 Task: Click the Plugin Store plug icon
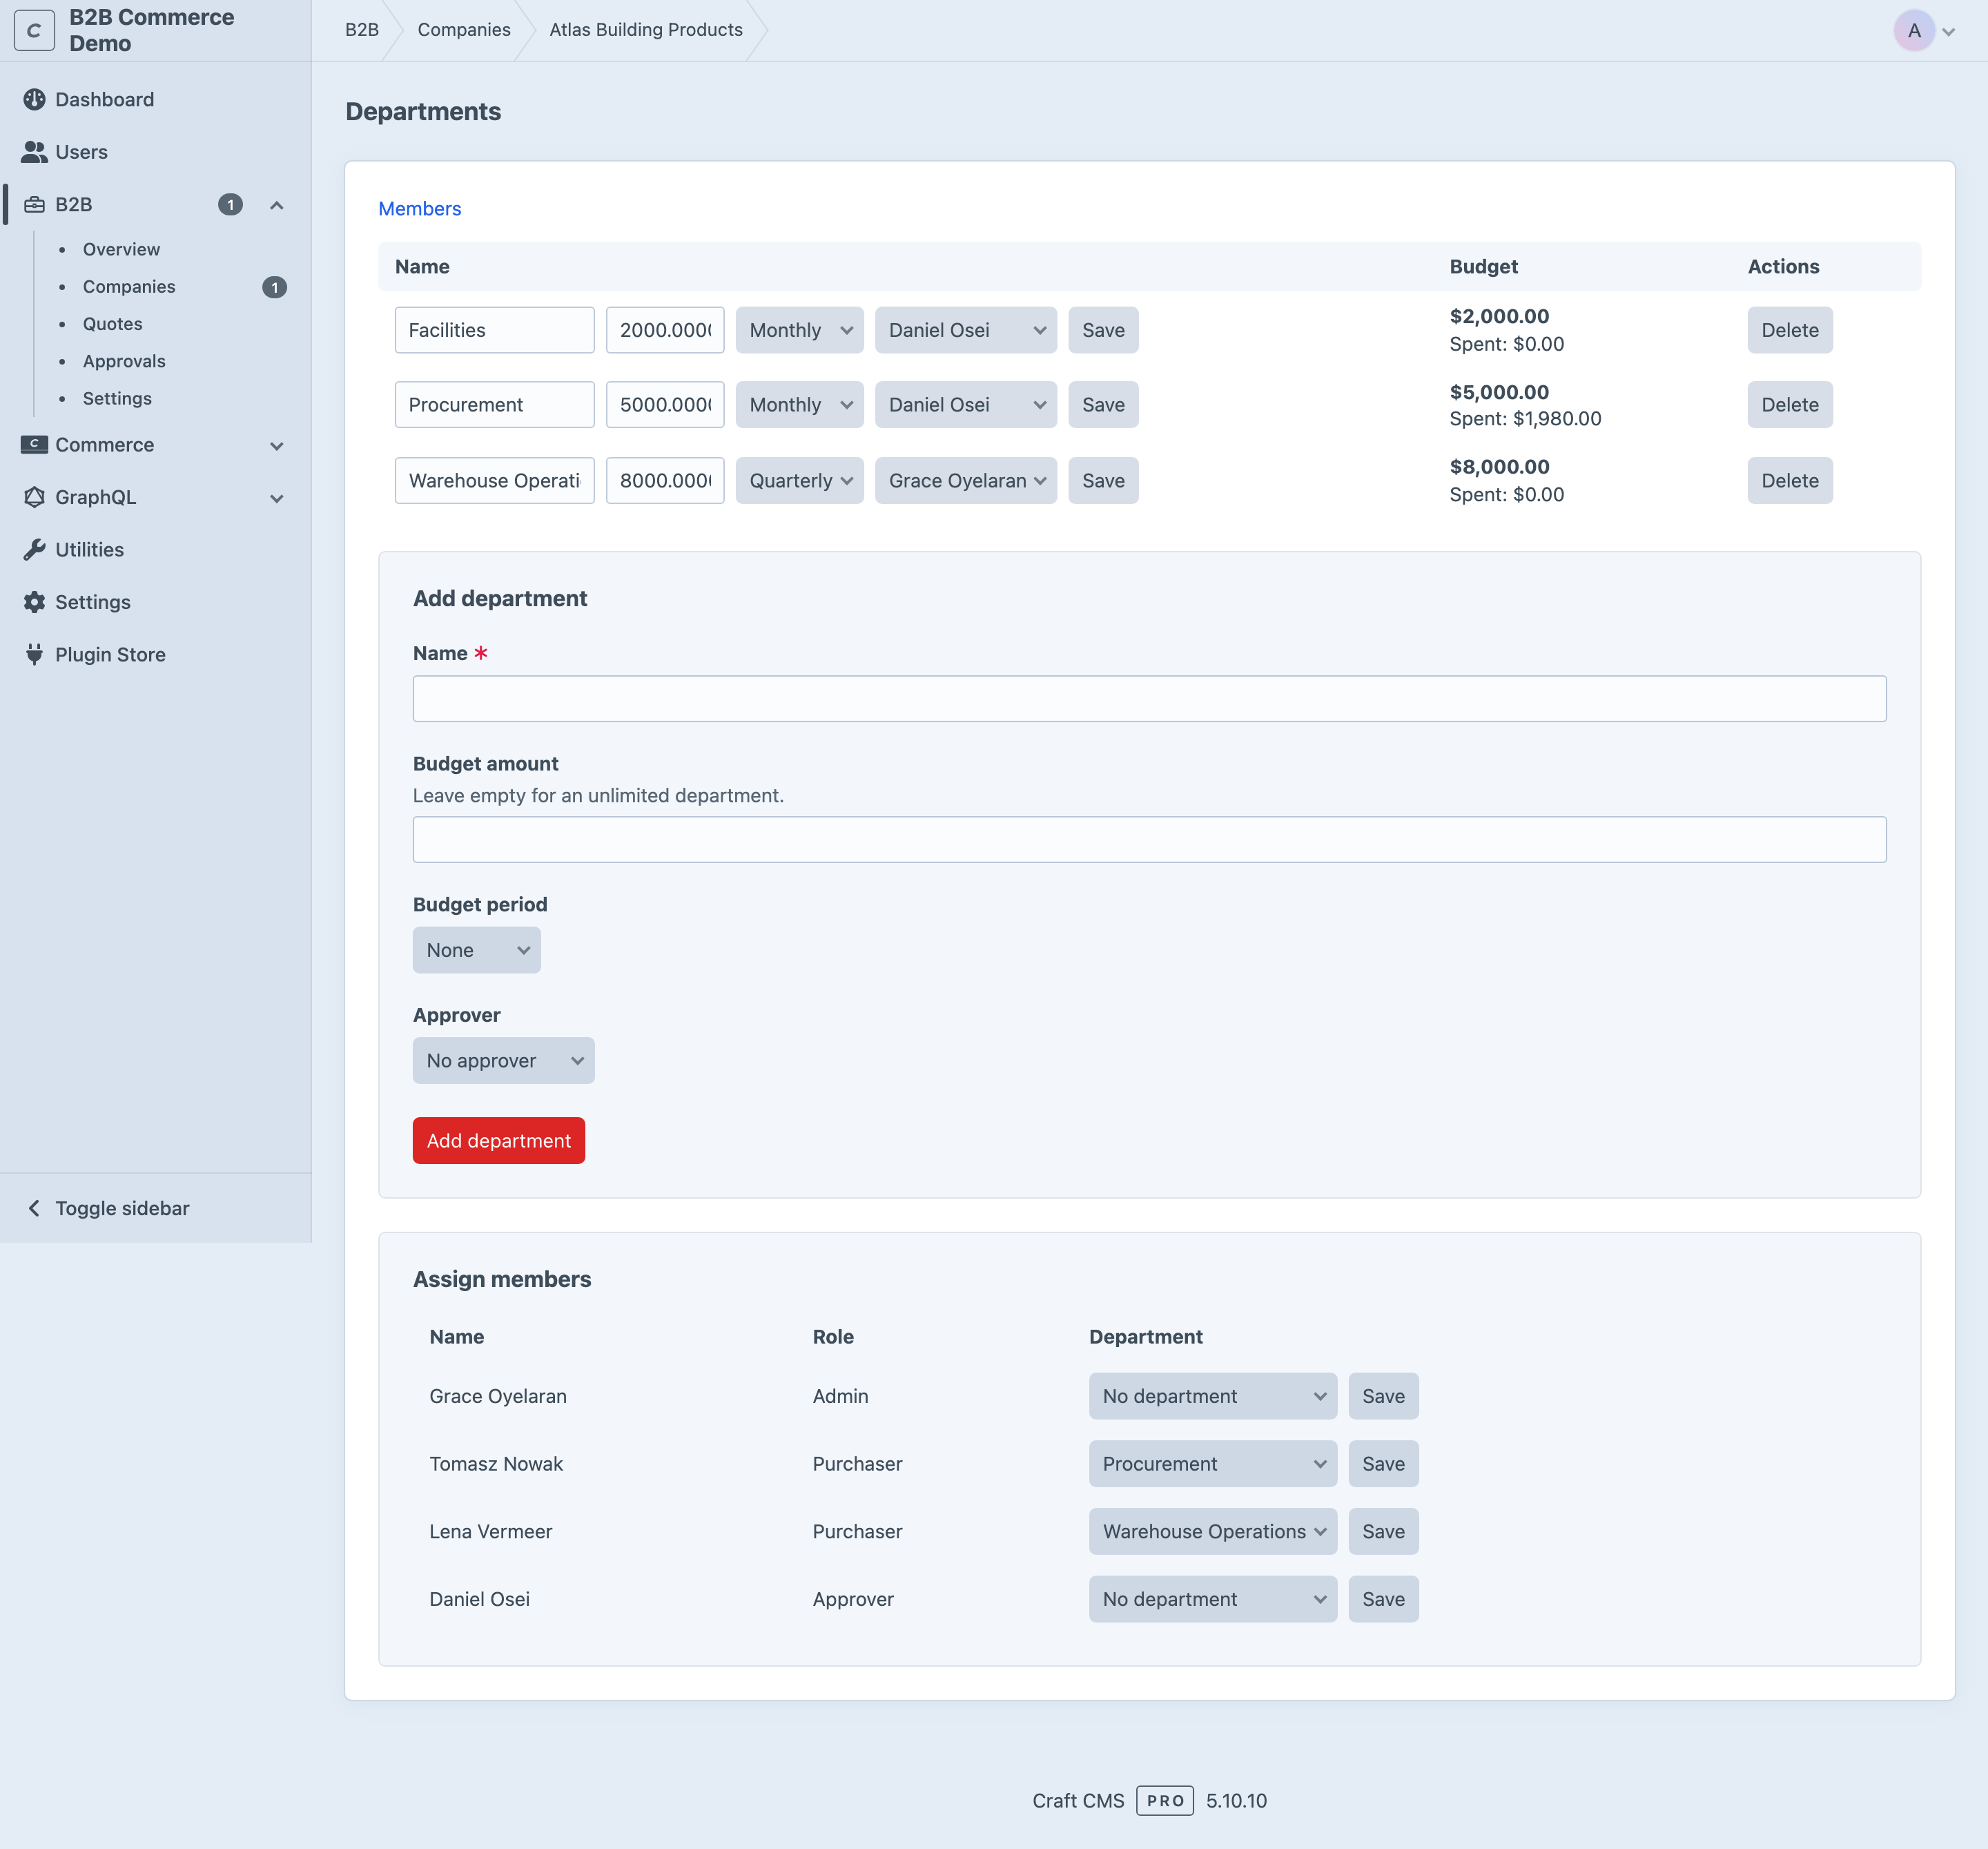(34, 655)
